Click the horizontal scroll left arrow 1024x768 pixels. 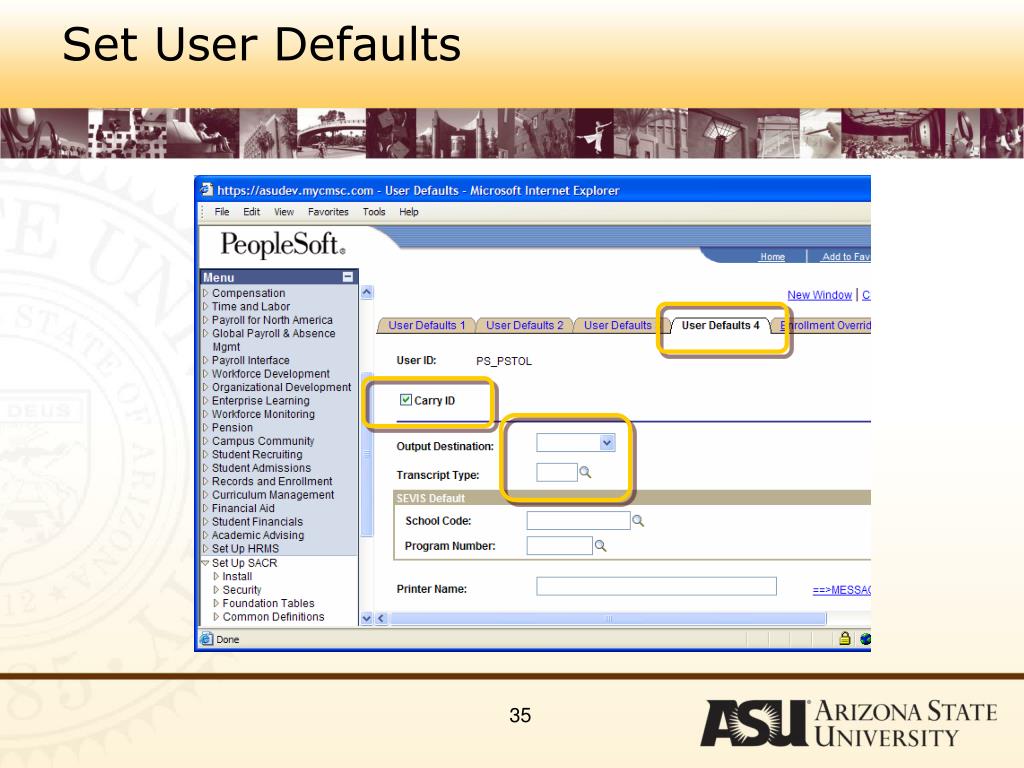(381, 618)
